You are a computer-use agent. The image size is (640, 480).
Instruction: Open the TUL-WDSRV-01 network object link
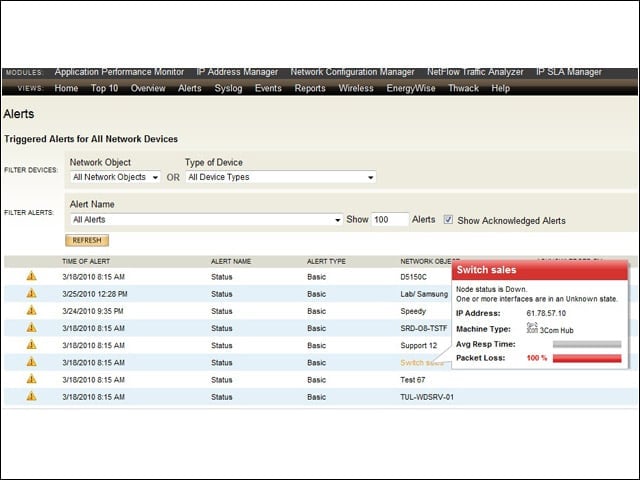[427, 397]
